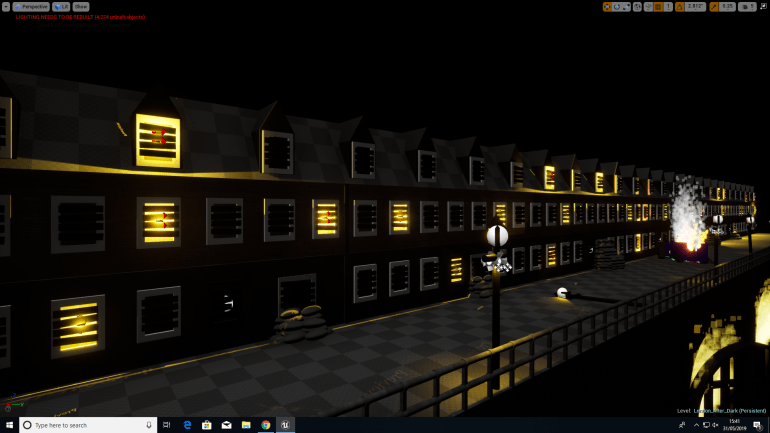
Task: Open Mail app from the taskbar
Action: (226, 425)
